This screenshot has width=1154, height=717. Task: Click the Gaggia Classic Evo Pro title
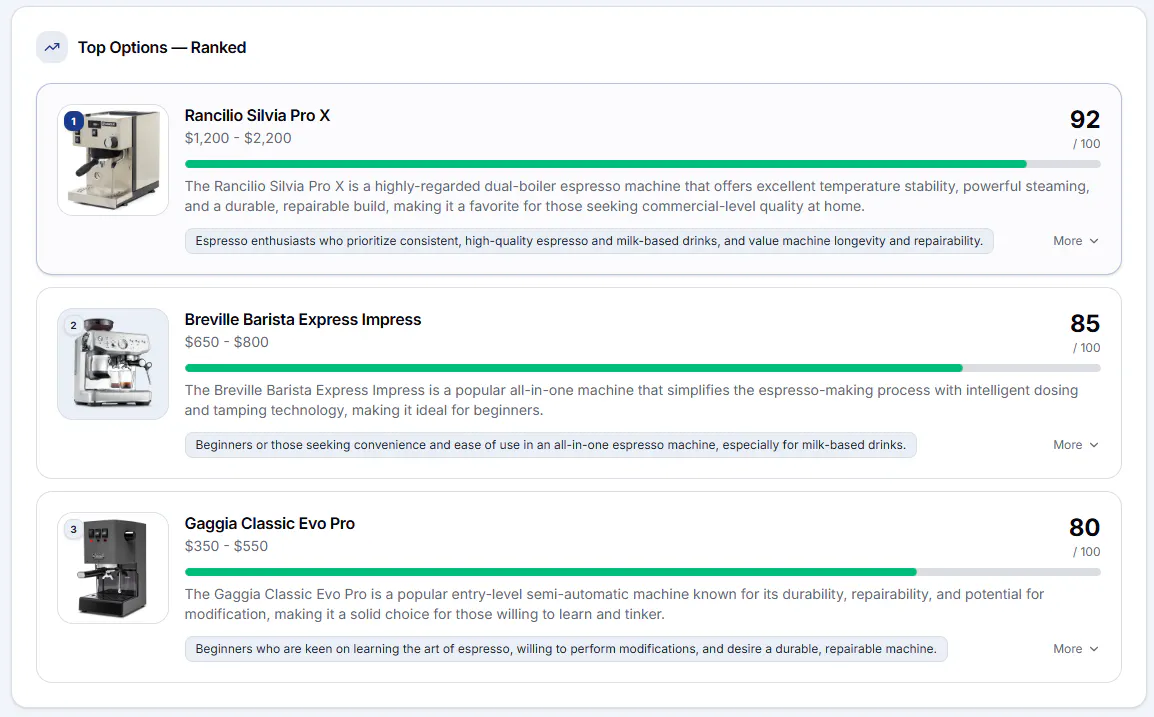click(x=269, y=523)
